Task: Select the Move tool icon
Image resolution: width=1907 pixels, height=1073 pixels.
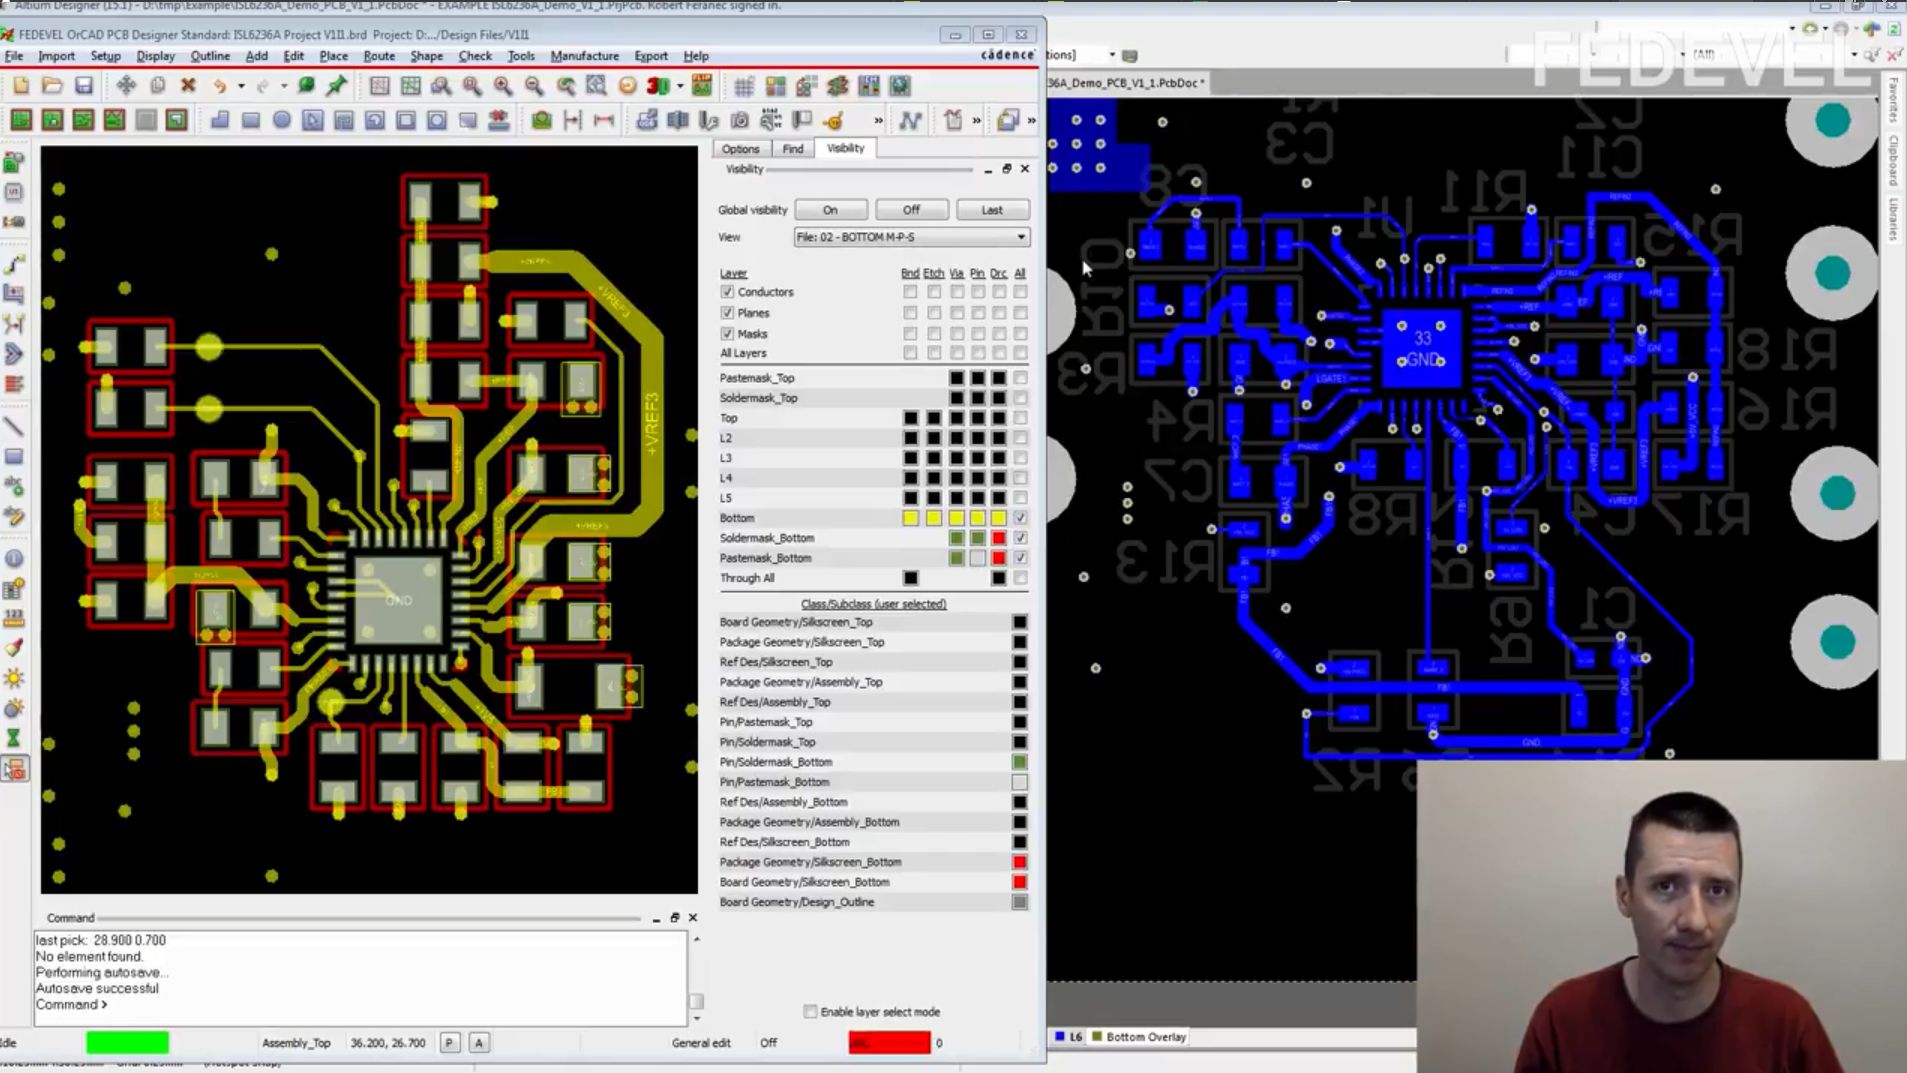Action: pos(126,86)
